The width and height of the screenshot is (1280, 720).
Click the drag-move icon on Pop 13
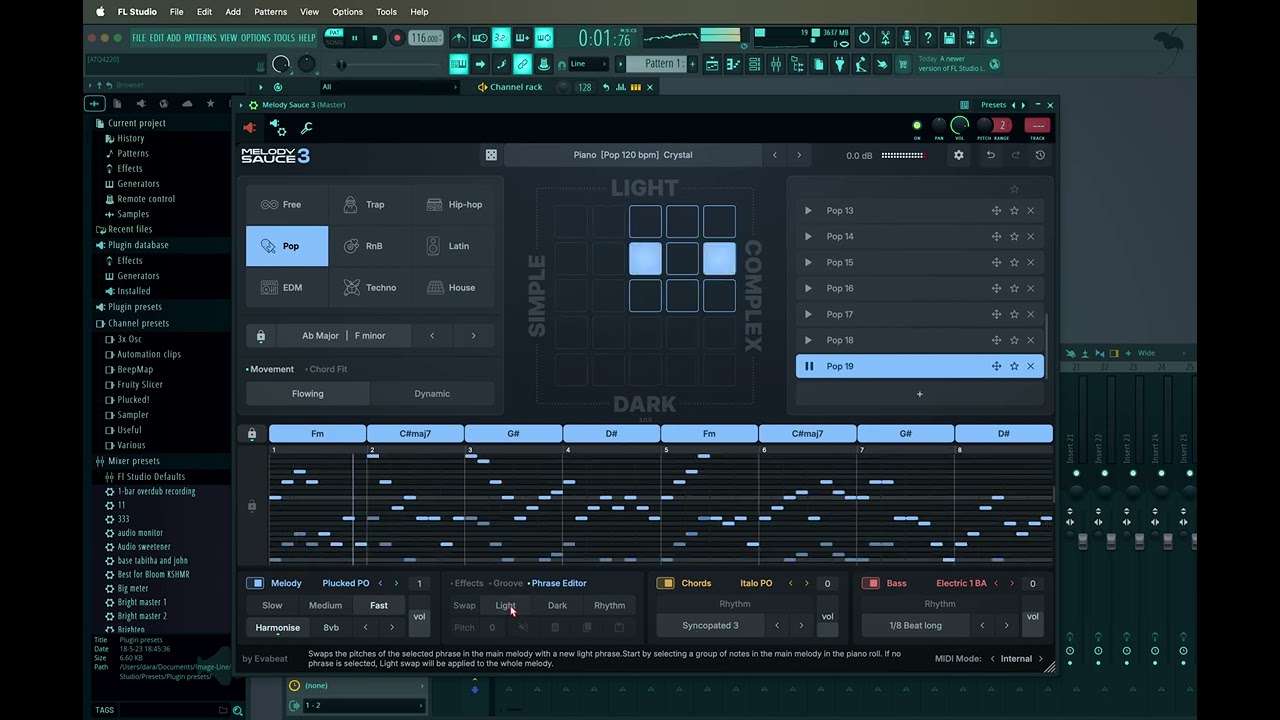[x=996, y=210]
